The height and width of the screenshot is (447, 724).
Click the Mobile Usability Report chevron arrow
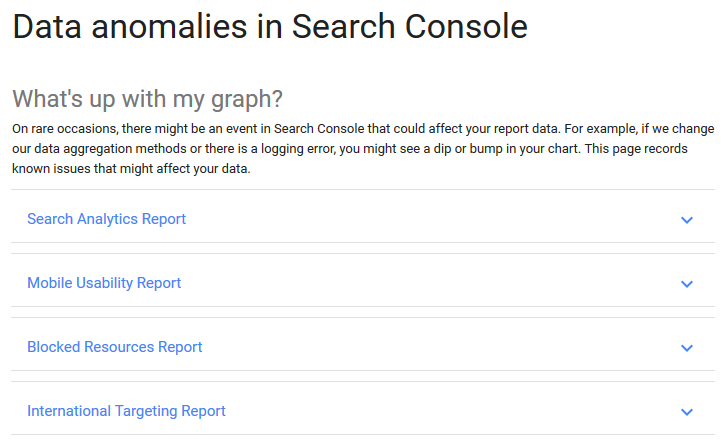click(687, 284)
